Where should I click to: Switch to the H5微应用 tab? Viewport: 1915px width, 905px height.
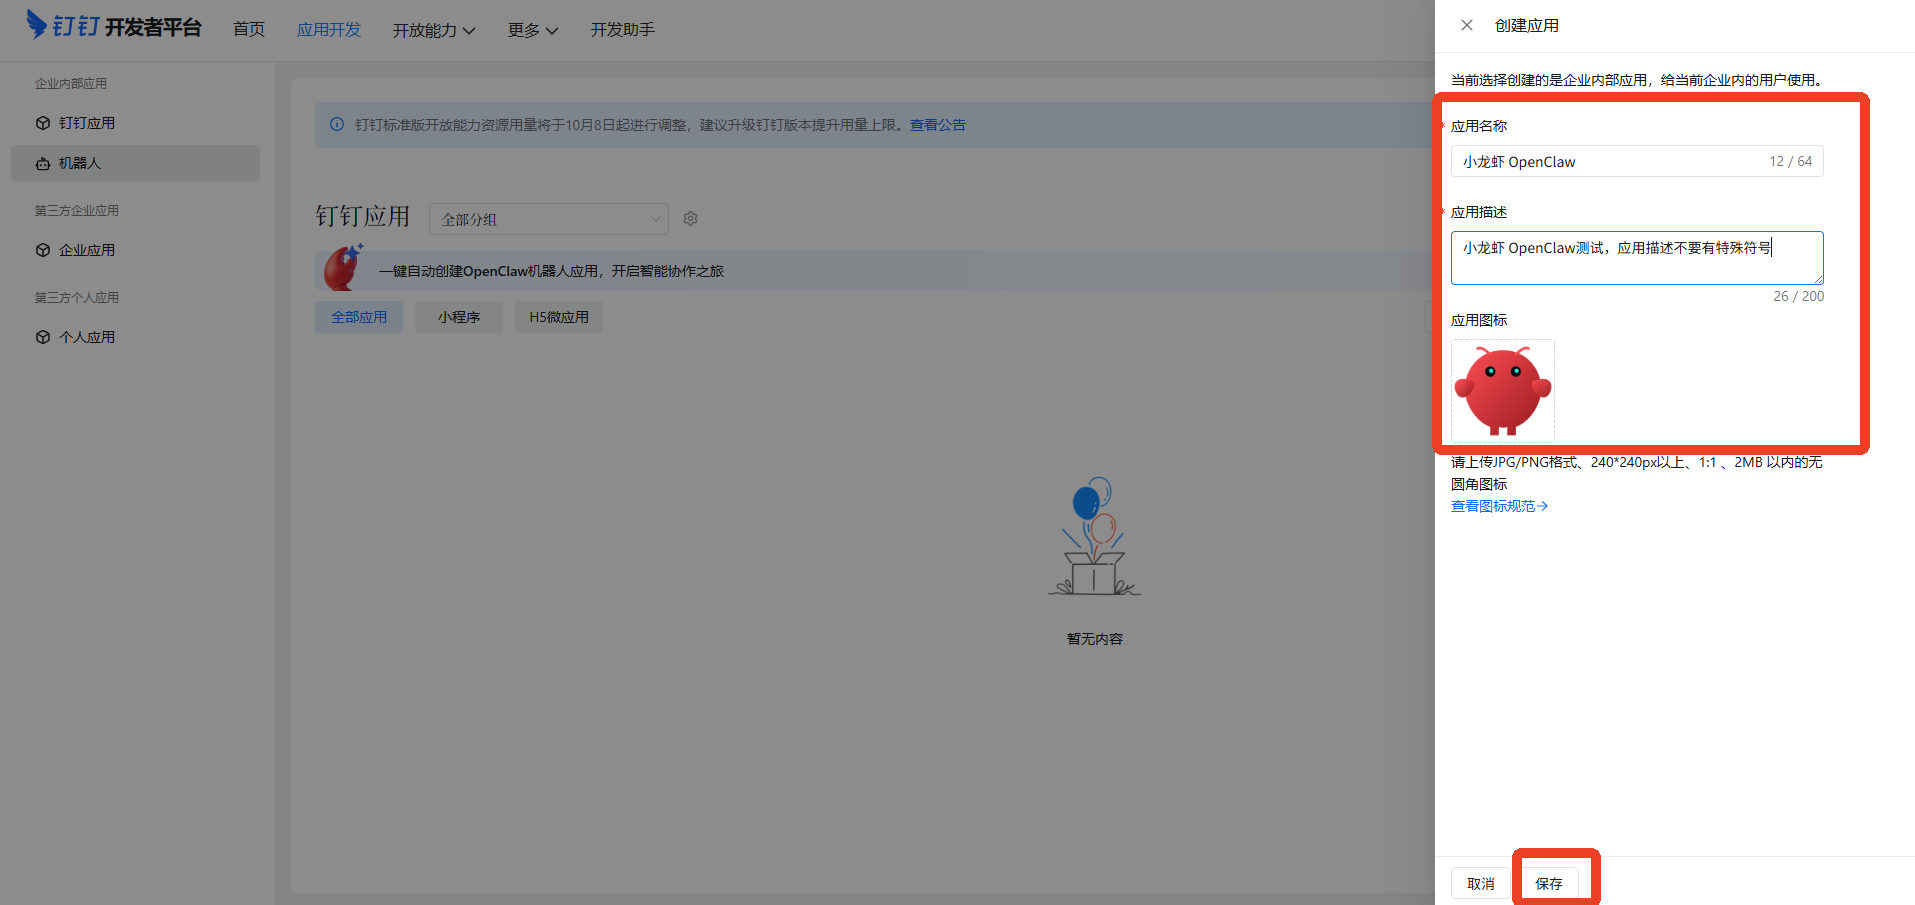(x=558, y=317)
